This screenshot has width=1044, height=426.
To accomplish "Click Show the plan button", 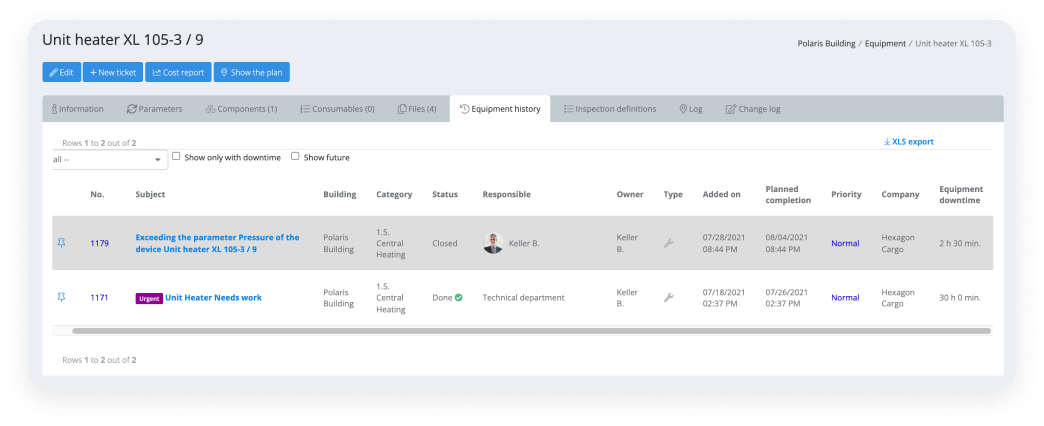I will (252, 72).
